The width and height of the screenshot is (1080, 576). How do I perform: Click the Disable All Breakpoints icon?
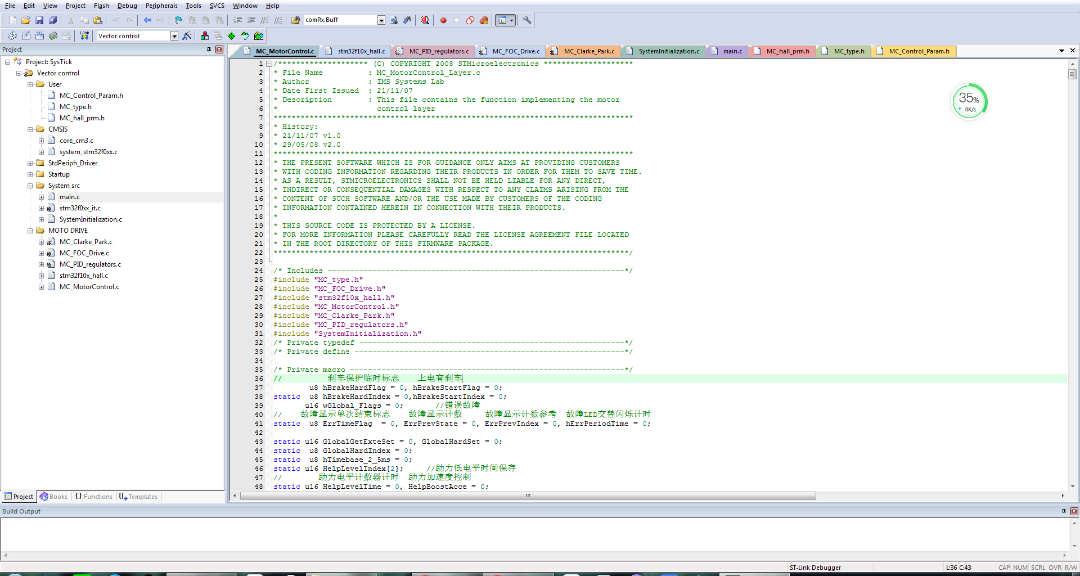tap(470, 20)
